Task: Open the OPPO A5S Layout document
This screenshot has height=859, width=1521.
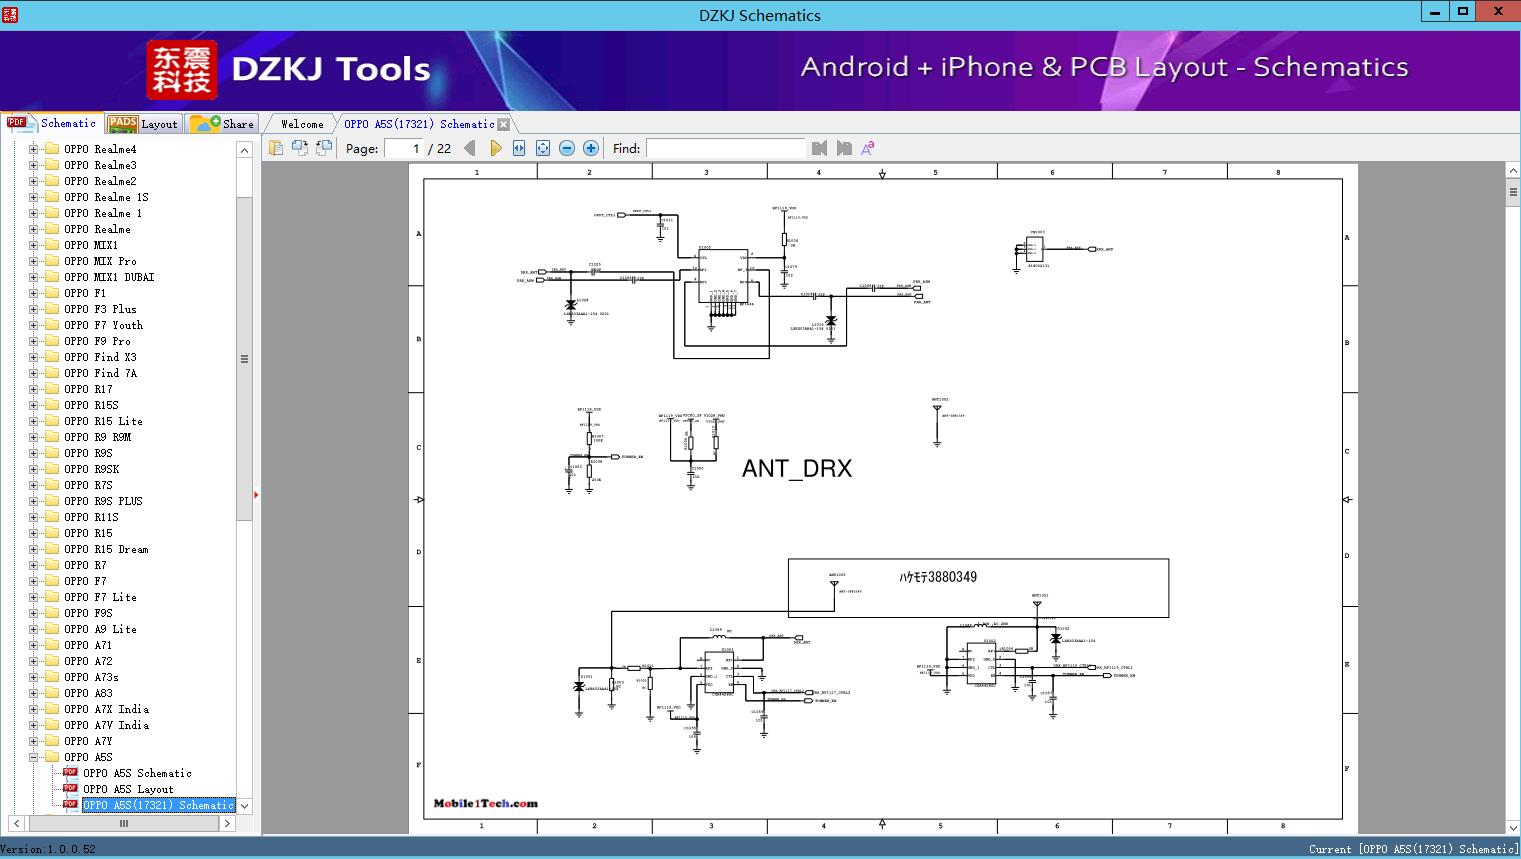Action: click(125, 789)
